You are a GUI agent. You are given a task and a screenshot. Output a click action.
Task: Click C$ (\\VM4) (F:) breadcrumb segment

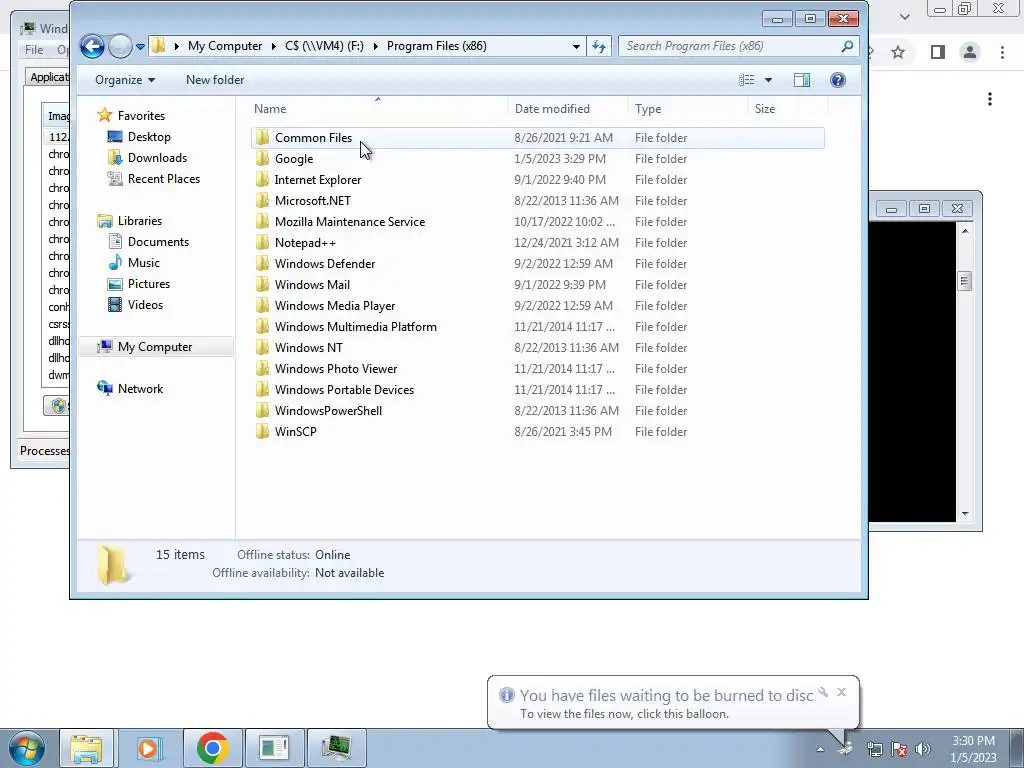point(325,46)
